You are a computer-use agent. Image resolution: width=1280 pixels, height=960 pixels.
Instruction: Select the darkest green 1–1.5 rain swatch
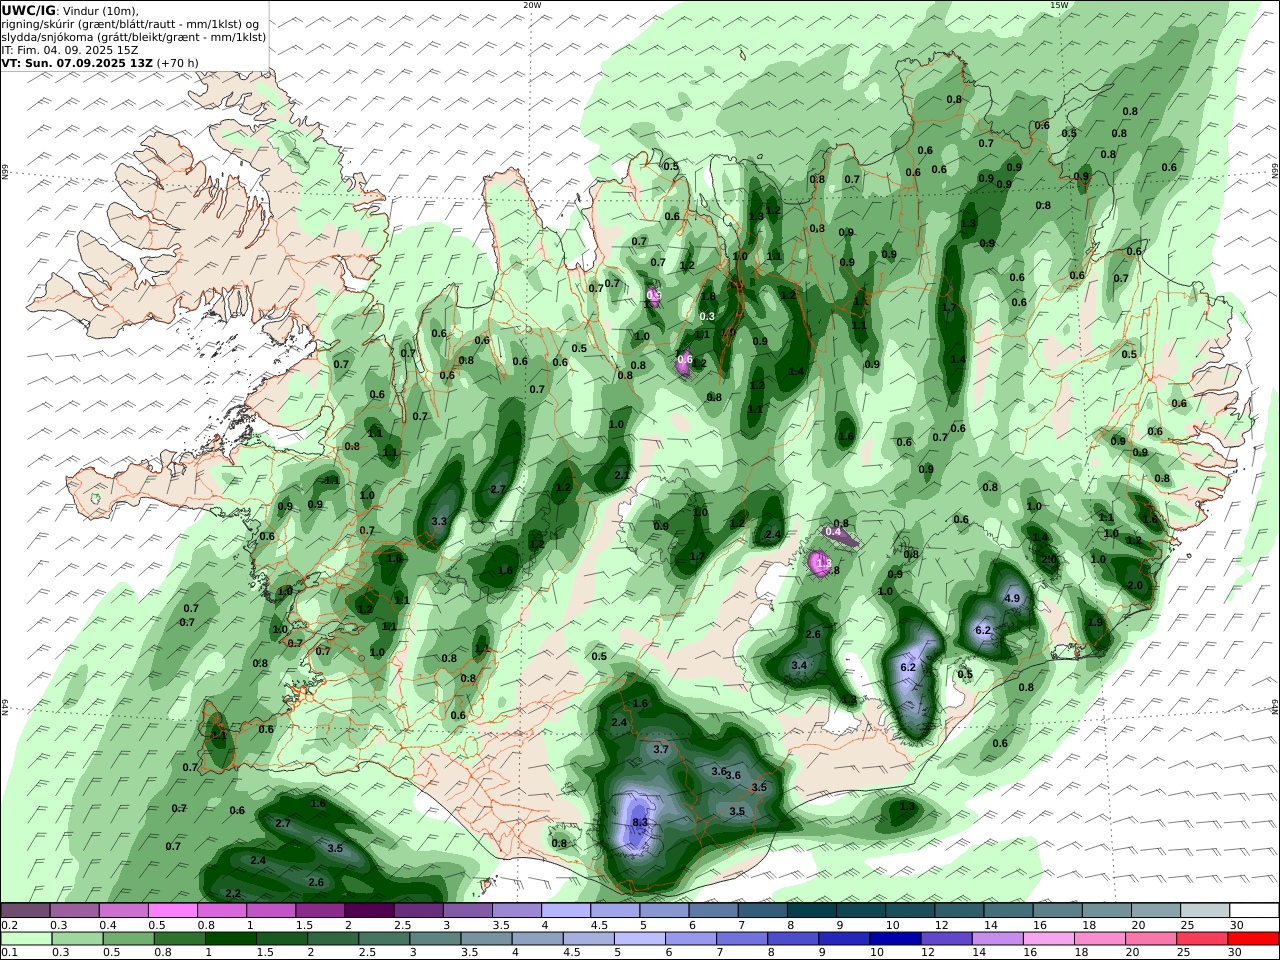(230, 938)
